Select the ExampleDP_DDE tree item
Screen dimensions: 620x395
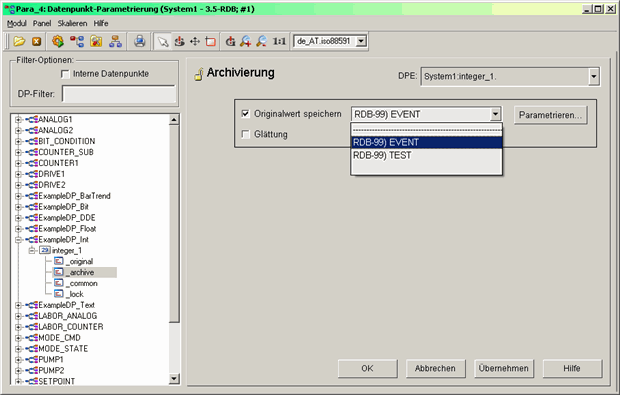click(x=67, y=217)
